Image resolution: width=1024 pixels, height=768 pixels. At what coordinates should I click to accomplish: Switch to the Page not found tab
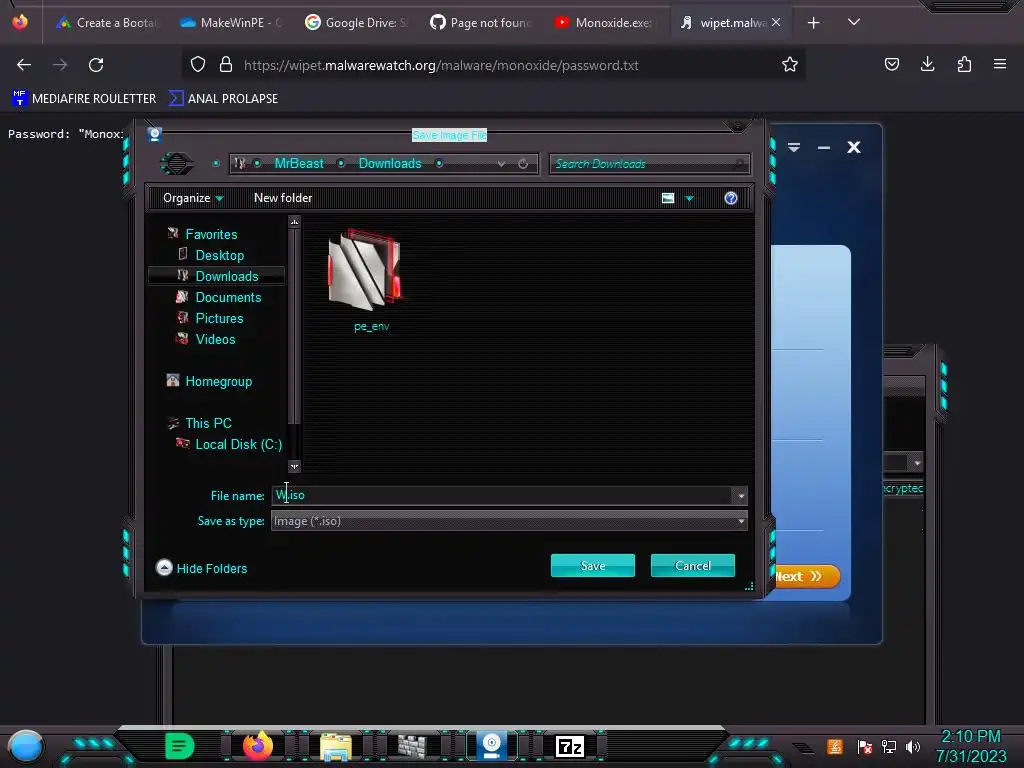[x=481, y=23]
